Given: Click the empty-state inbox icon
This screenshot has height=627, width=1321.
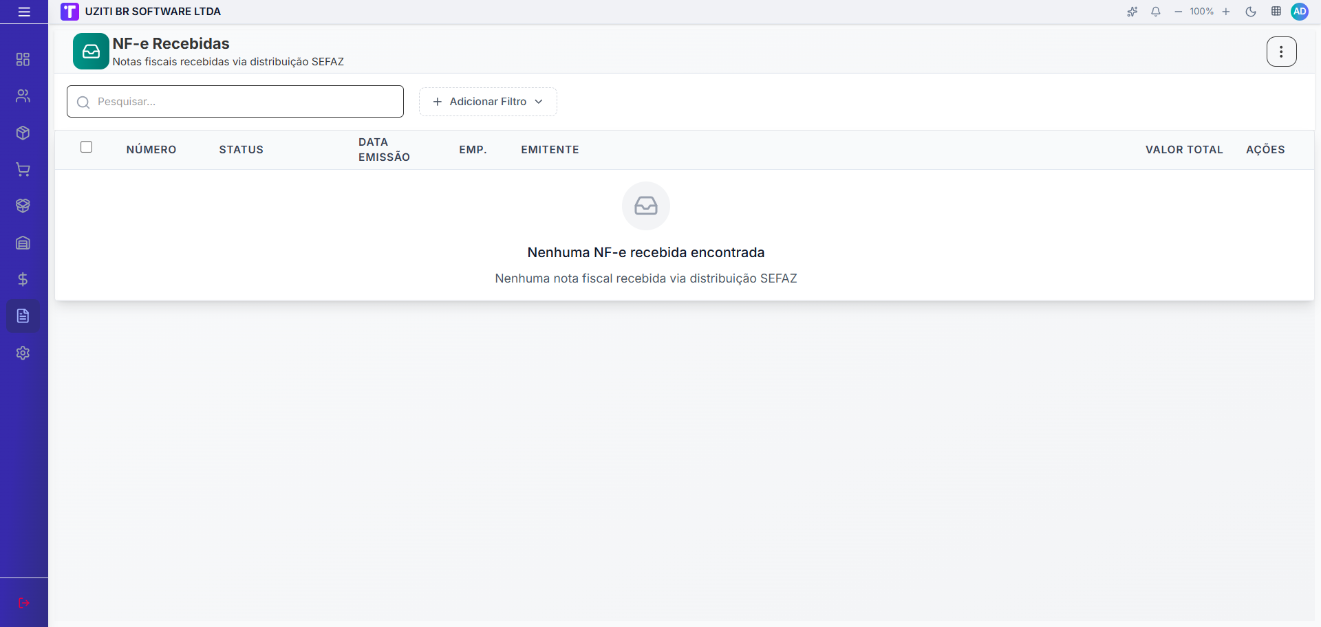Looking at the screenshot, I should [646, 206].
